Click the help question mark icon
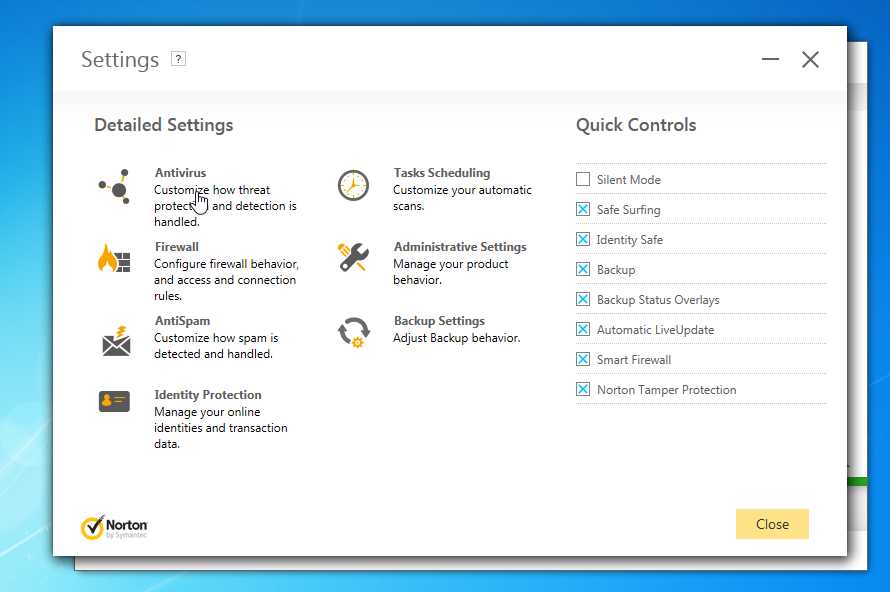The height and width of the screenshot is (592, 890). click(x=178, y=59)
